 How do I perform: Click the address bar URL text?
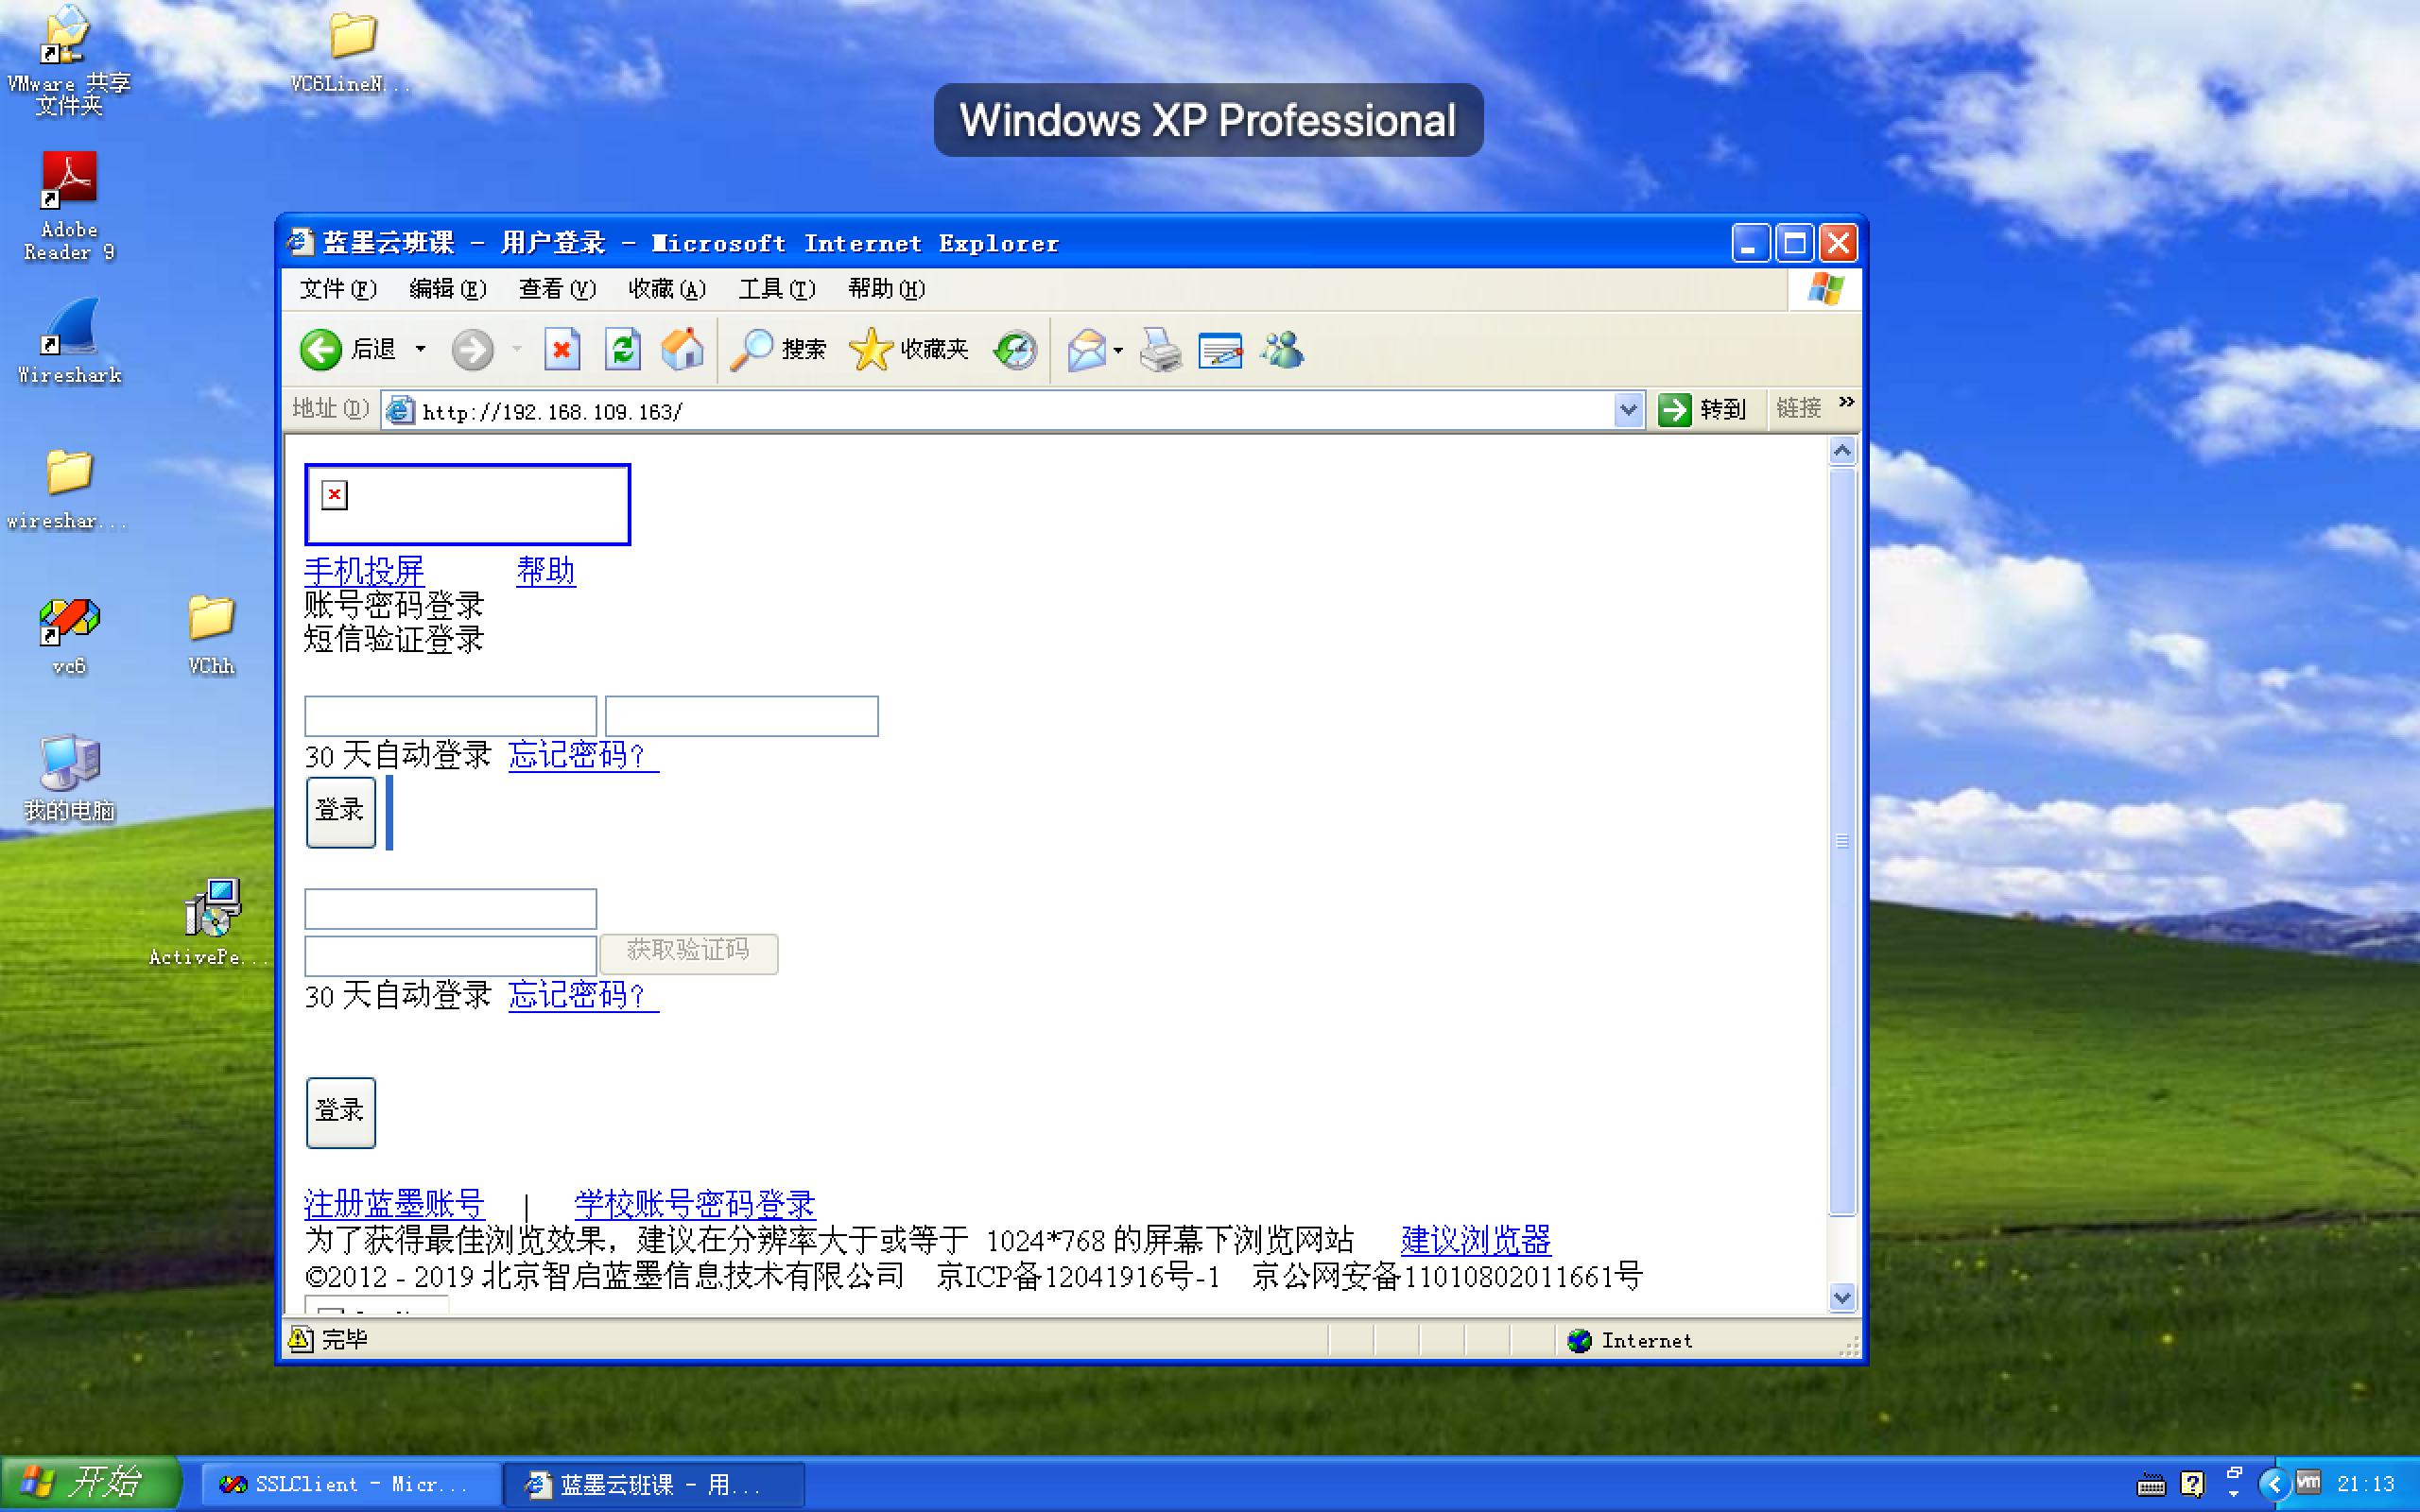[x=552, y=411]
